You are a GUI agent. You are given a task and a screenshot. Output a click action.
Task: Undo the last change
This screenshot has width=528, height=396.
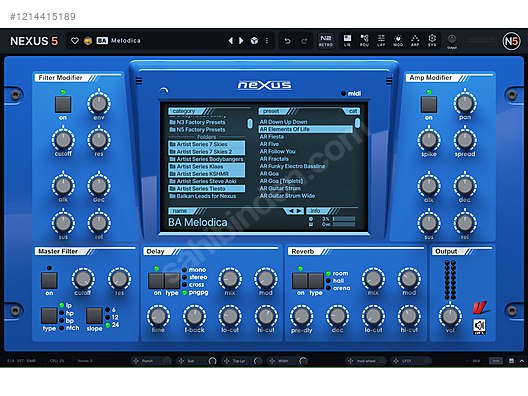point(287,41)
